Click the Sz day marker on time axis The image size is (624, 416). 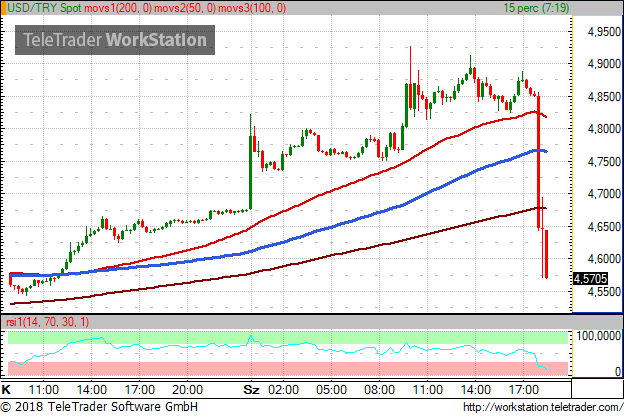point(251,389)
